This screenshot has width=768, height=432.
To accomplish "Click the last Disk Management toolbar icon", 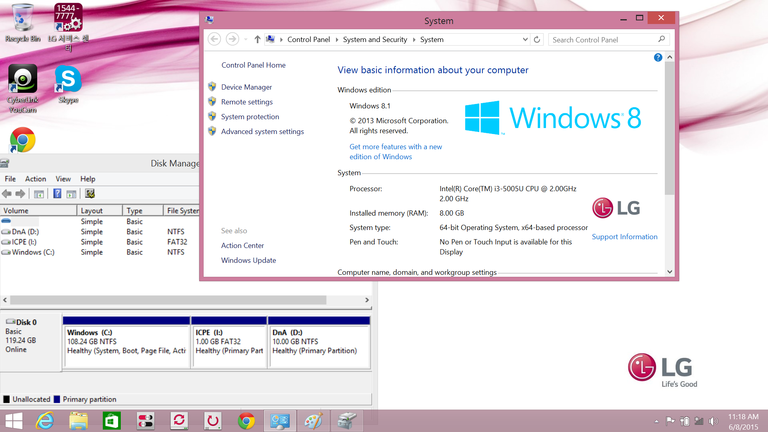I will [x=90, y=194].
